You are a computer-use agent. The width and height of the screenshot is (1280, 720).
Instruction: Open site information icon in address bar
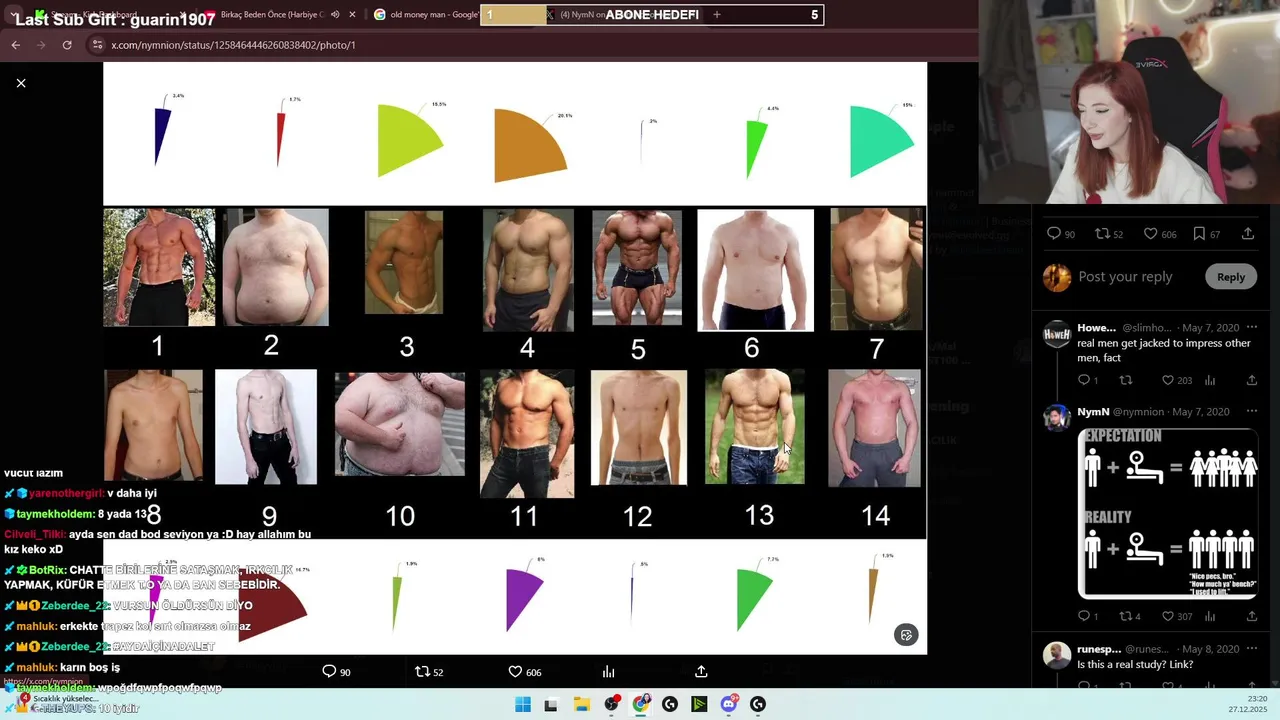[x=97, y=45]
